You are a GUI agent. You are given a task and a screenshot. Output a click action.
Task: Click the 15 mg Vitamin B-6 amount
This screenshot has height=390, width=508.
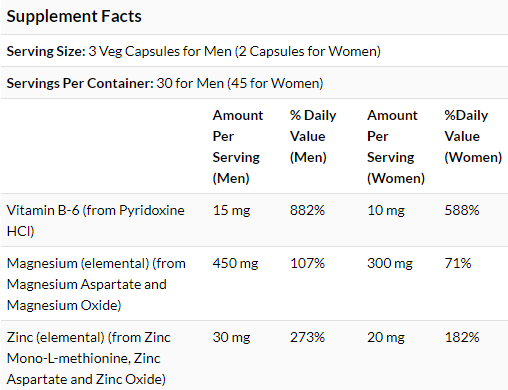coord(231,211)
